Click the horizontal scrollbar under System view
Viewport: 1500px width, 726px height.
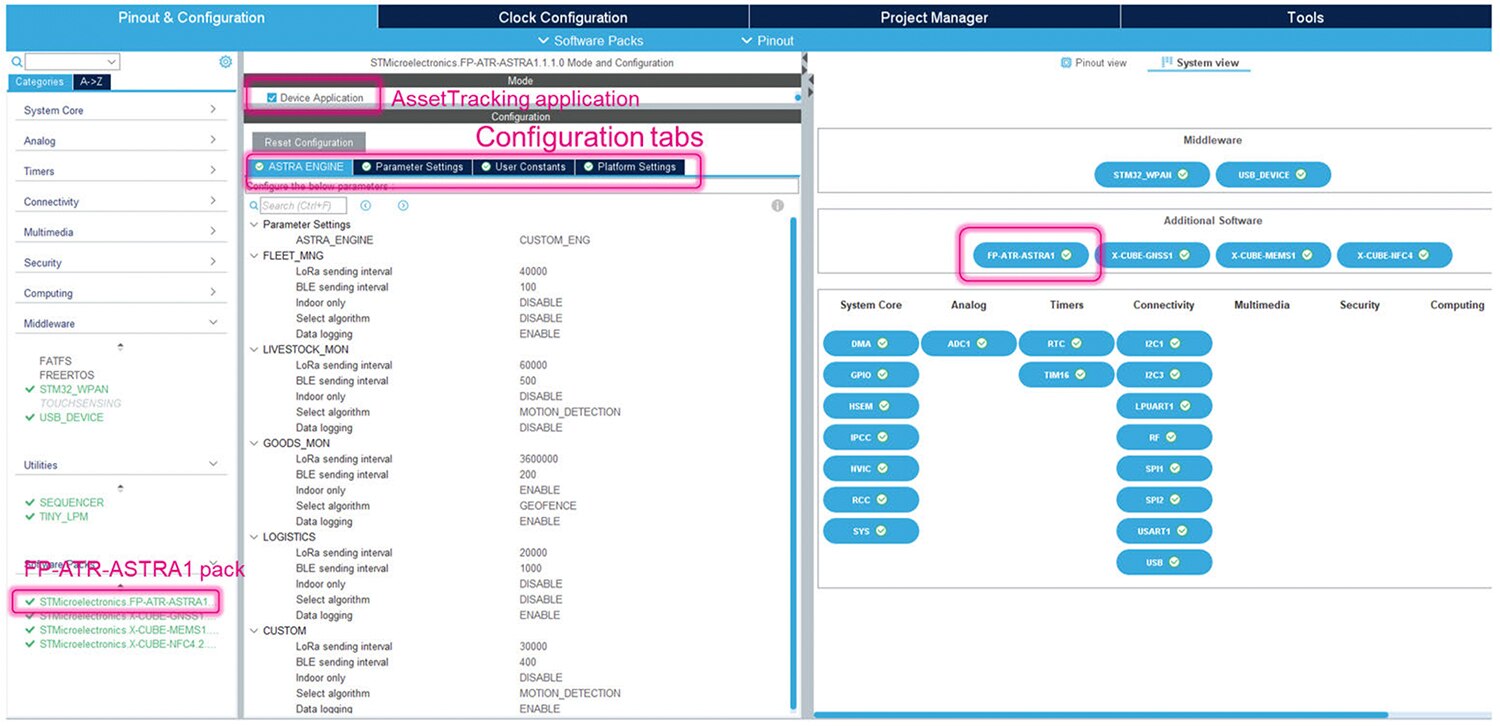point(1101,714)
